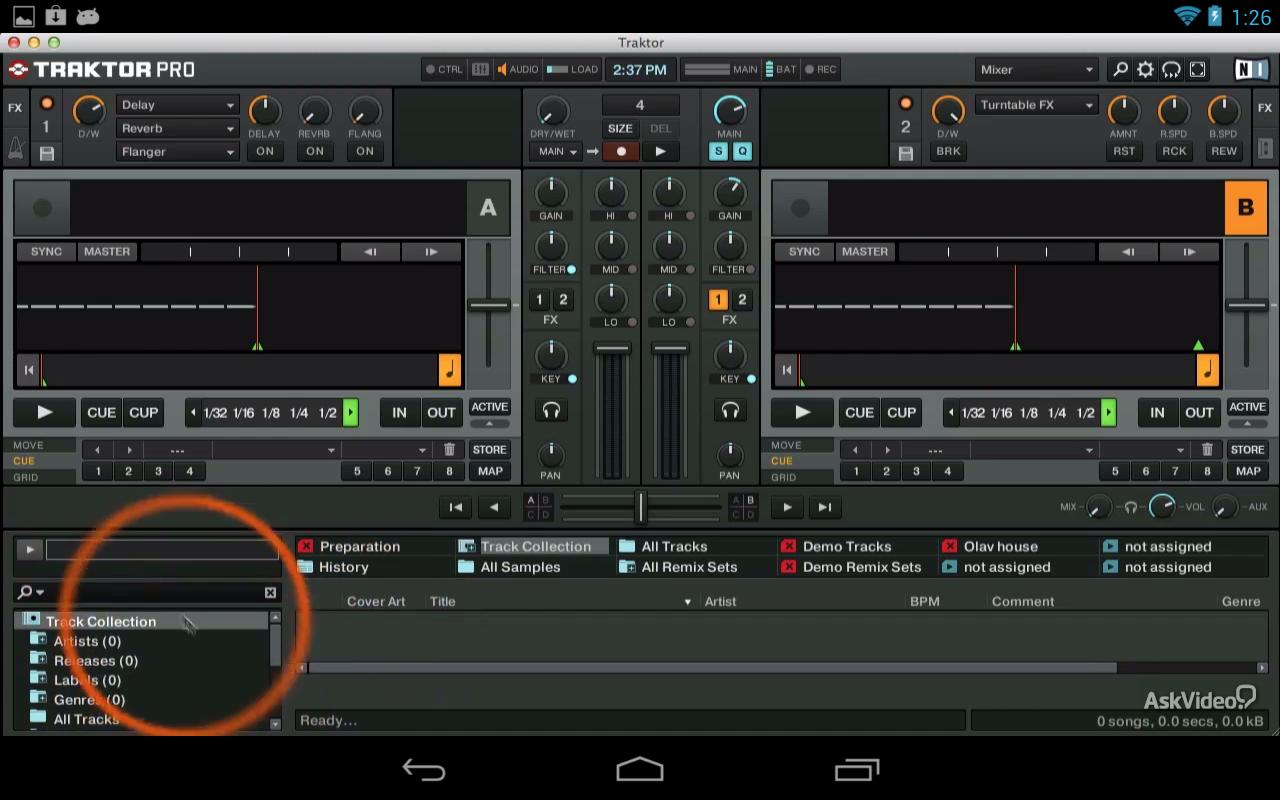The height and width of the screenshot is (800, 1280).
Task: Enable SYNC on Deck A
Action: [x=46, y=252]
